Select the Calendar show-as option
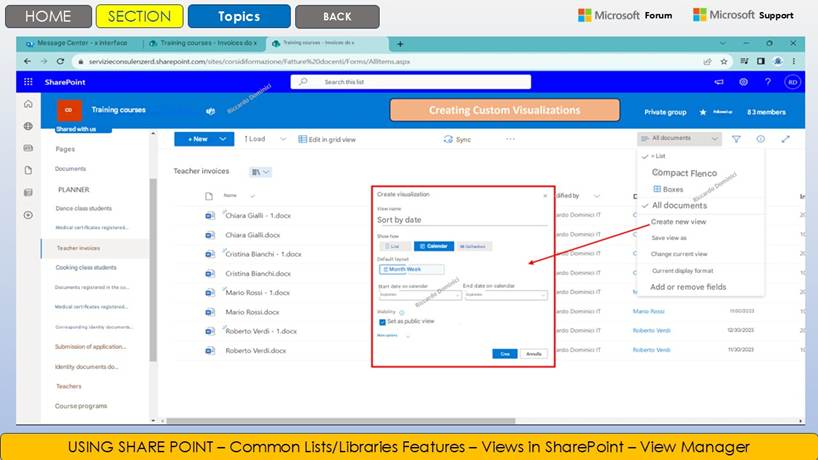The width and height of the screenshot is (818, 460). click(434, 246)
